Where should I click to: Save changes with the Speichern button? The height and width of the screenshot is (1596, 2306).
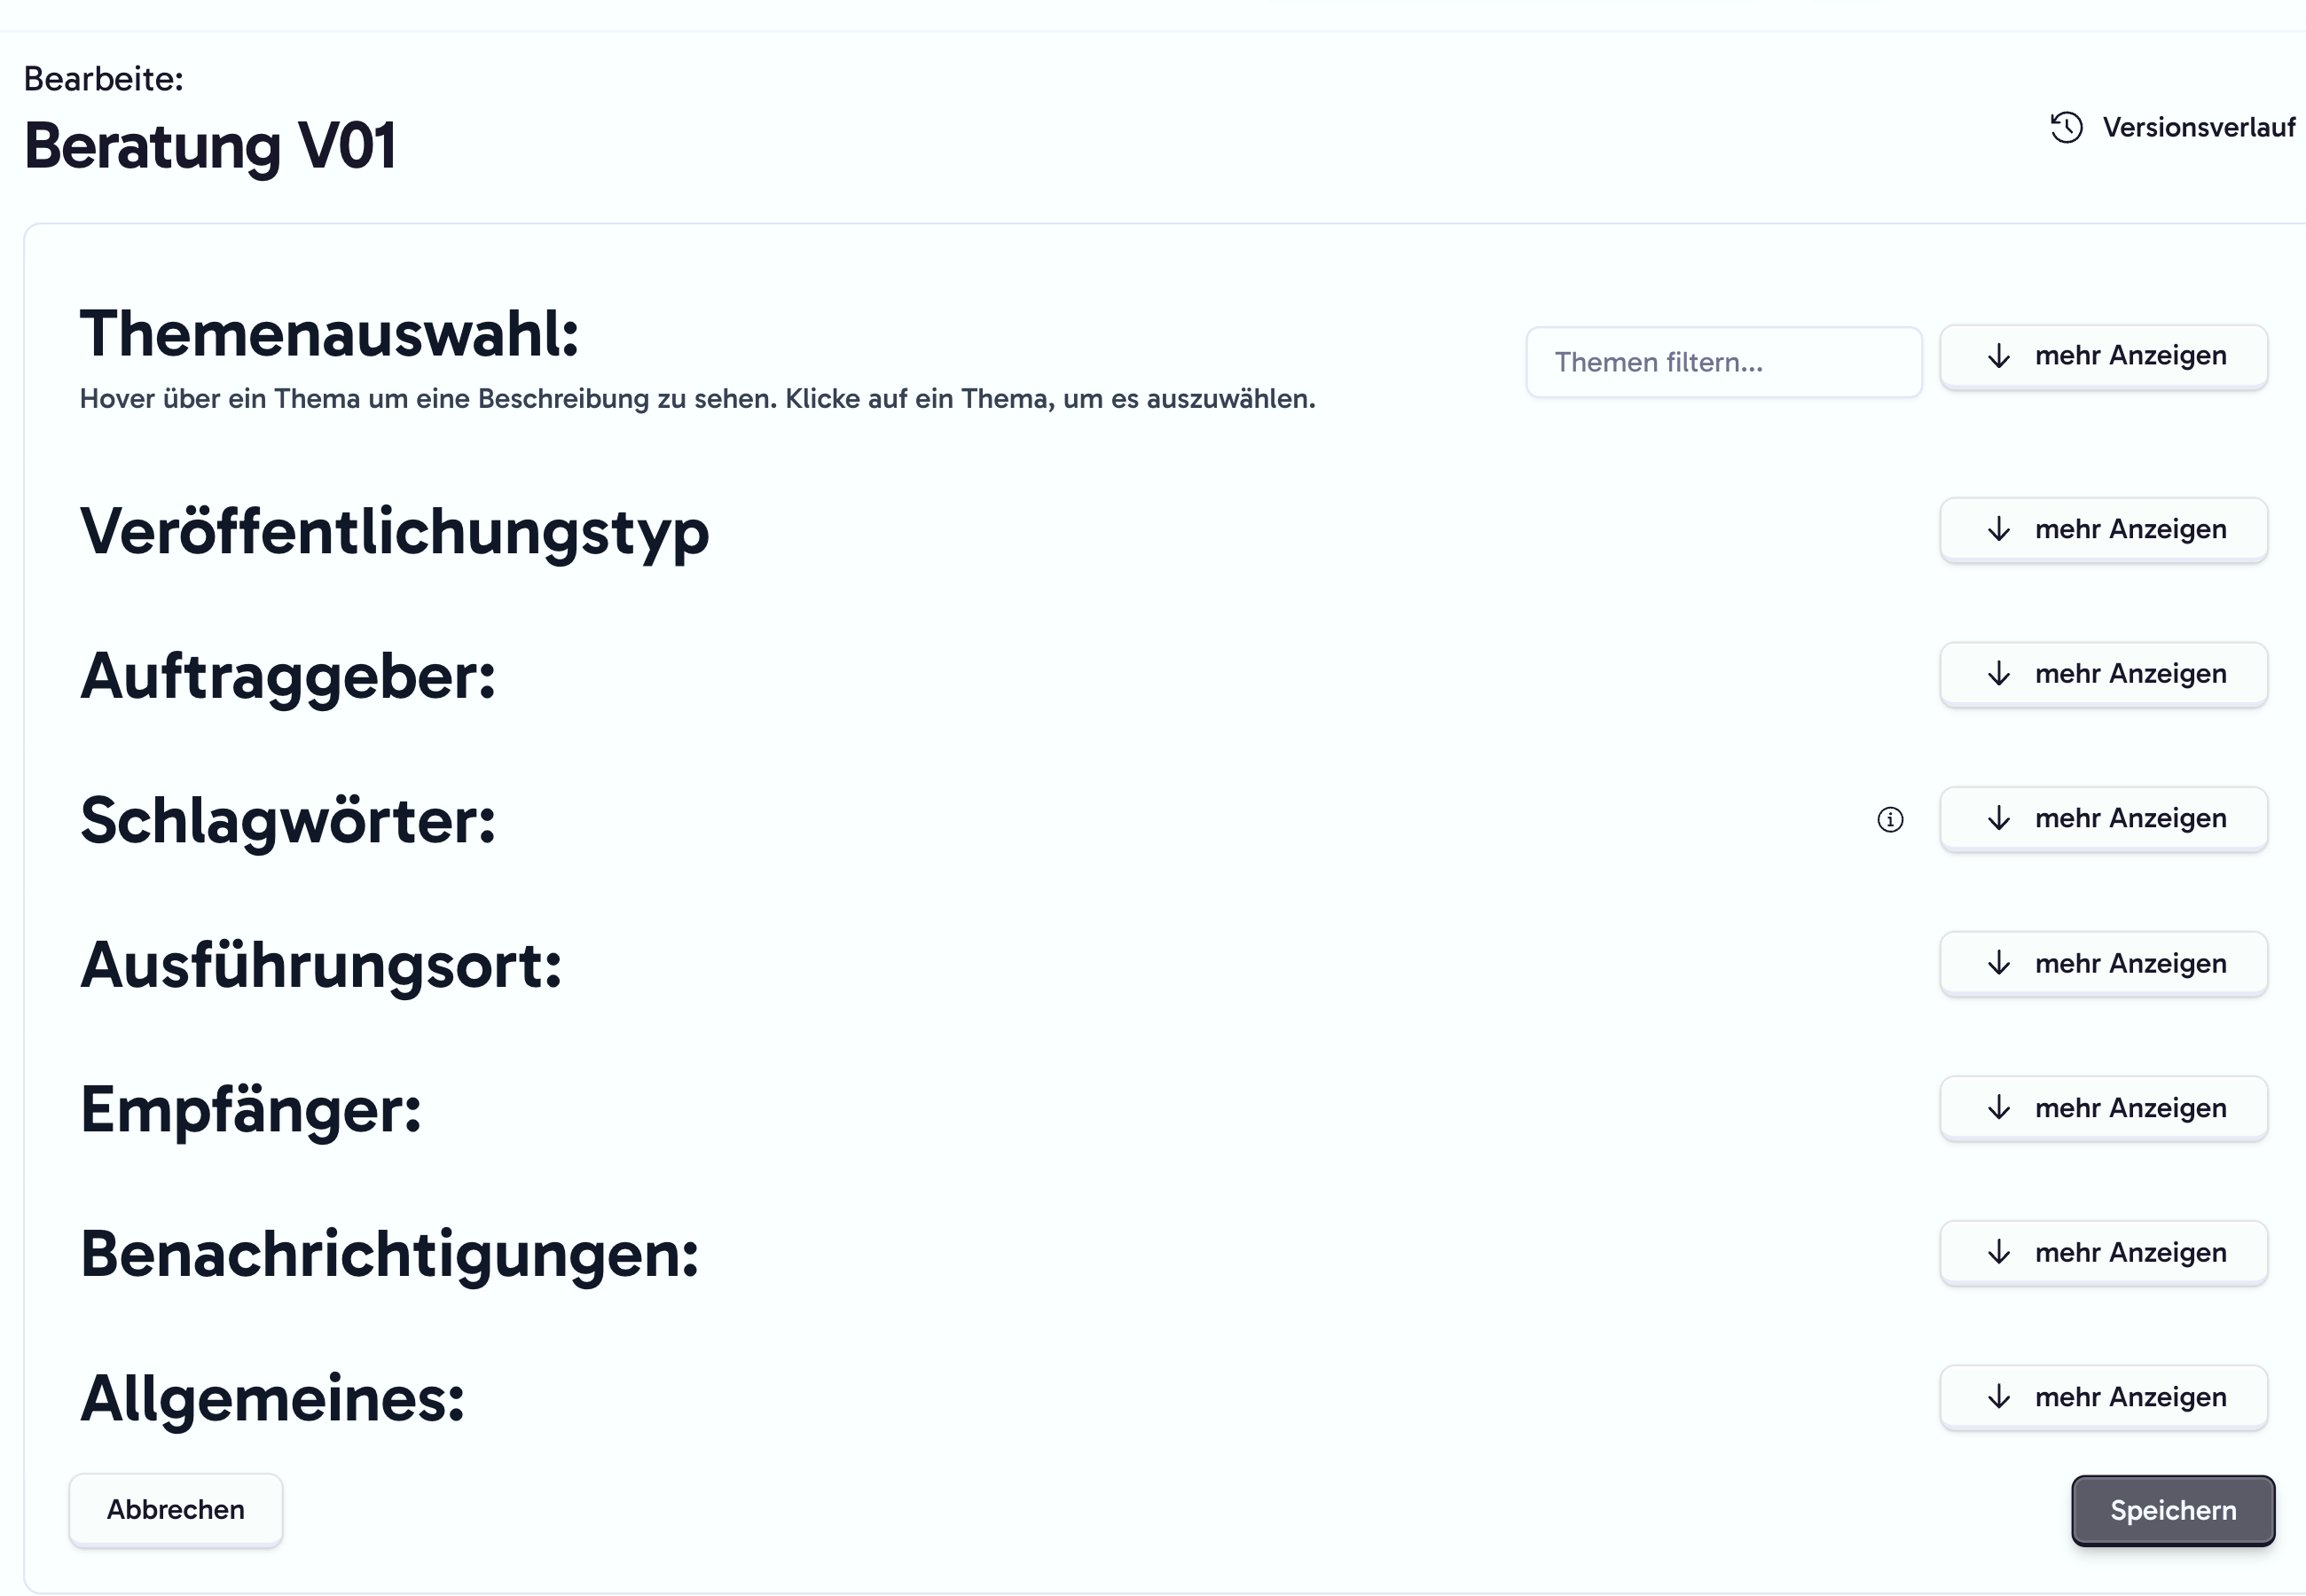click(2173, 1510)
